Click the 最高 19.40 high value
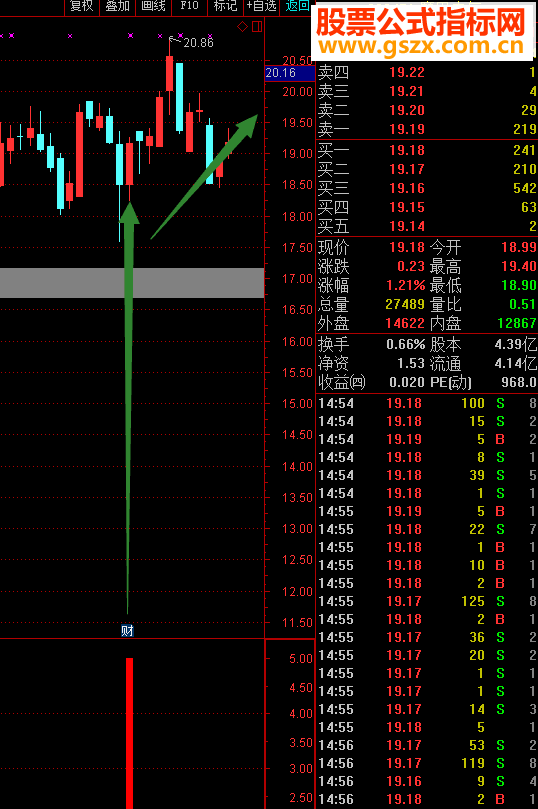538x809 pixels. [x=519, y=266]
